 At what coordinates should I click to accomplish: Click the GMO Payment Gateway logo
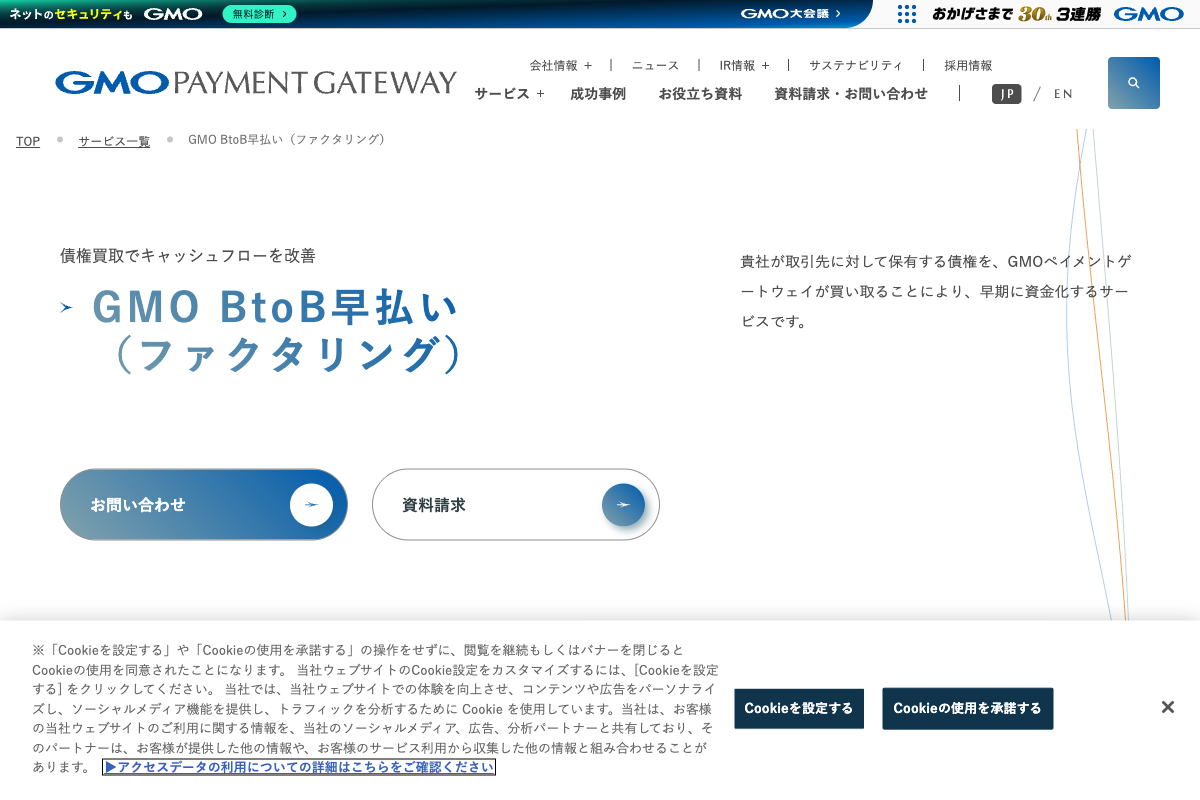click(x=256, y=83)
